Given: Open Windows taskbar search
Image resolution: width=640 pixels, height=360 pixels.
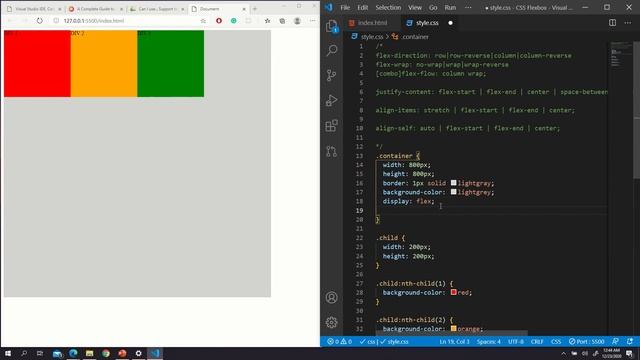Looking at the screenshot, I should [x=24, y=353].
